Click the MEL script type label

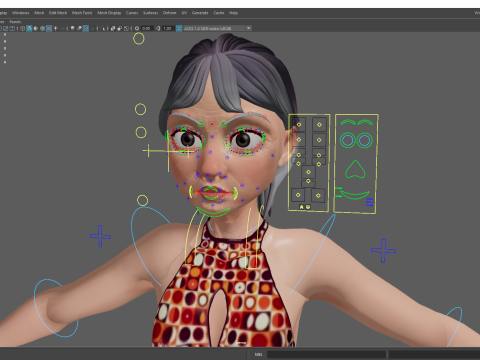coord(258,354)
